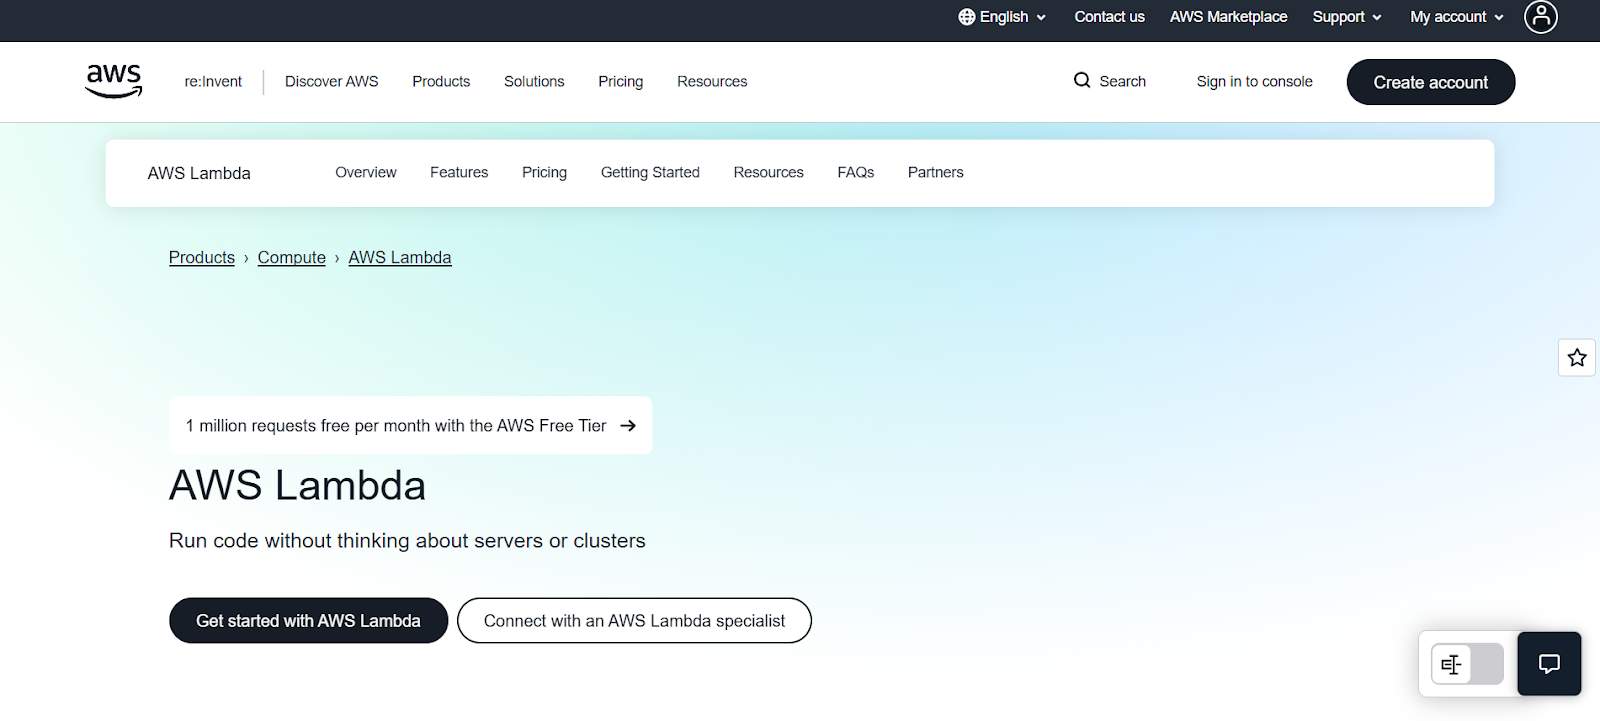Click the globe language icon
This screenshot has height=721, width=1600.
pos(966,17)
